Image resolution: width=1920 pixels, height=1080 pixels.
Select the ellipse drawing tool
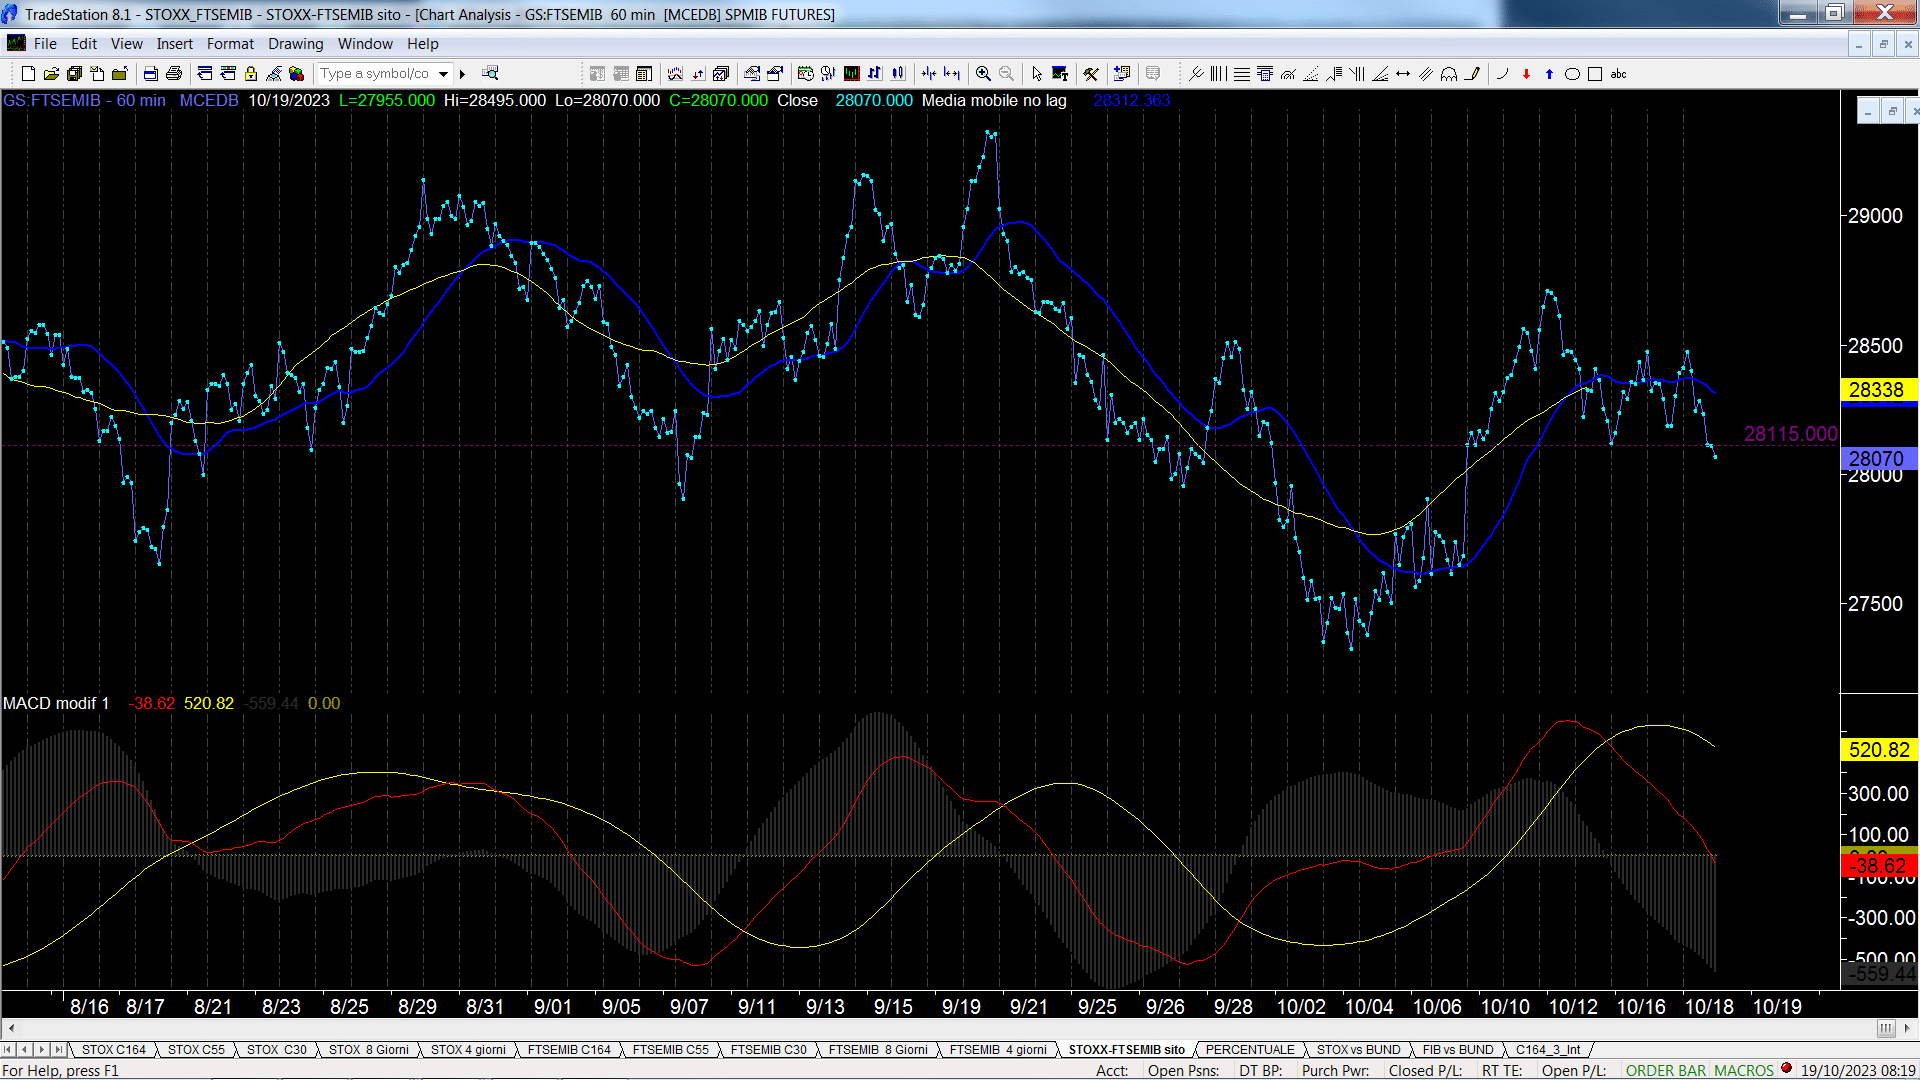1572,74
